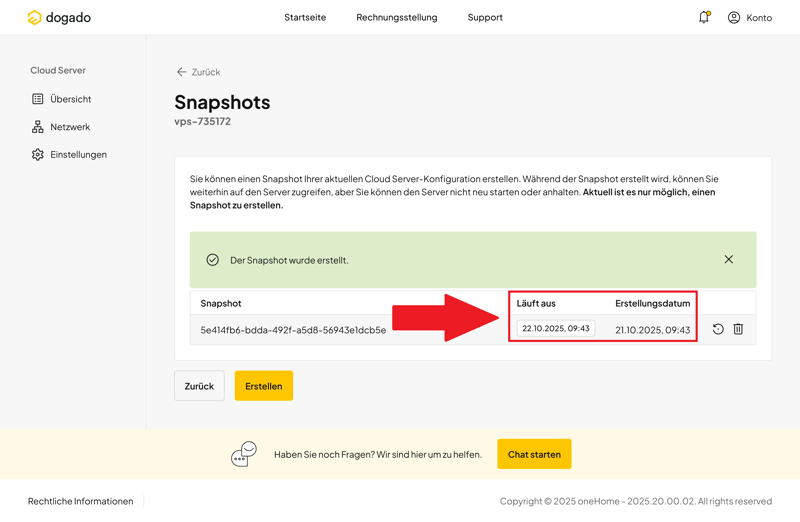Dismiss the snapshot created success message

728,260
